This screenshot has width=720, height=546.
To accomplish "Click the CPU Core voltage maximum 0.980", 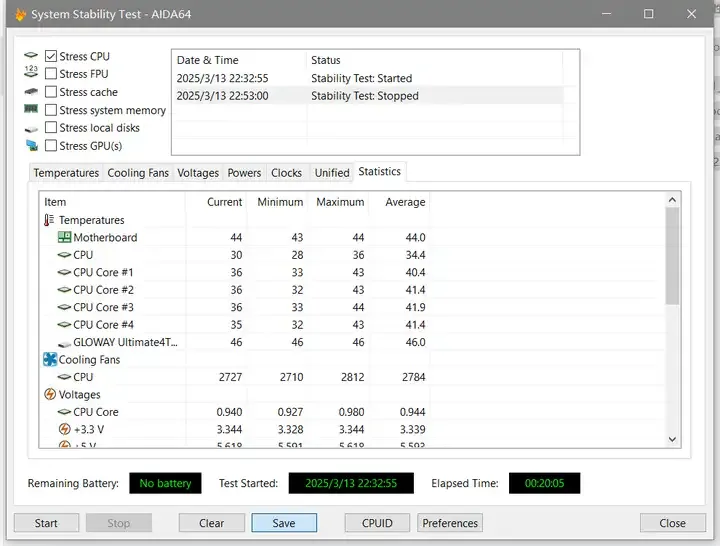I will click(x=351, y=412).
